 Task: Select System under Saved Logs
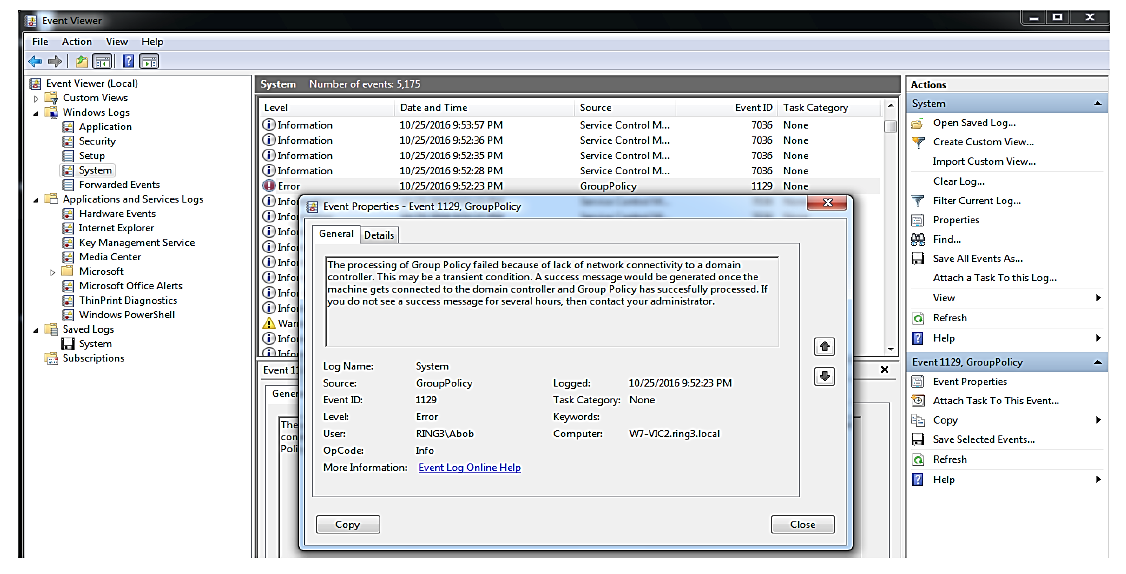coord(95,344)
